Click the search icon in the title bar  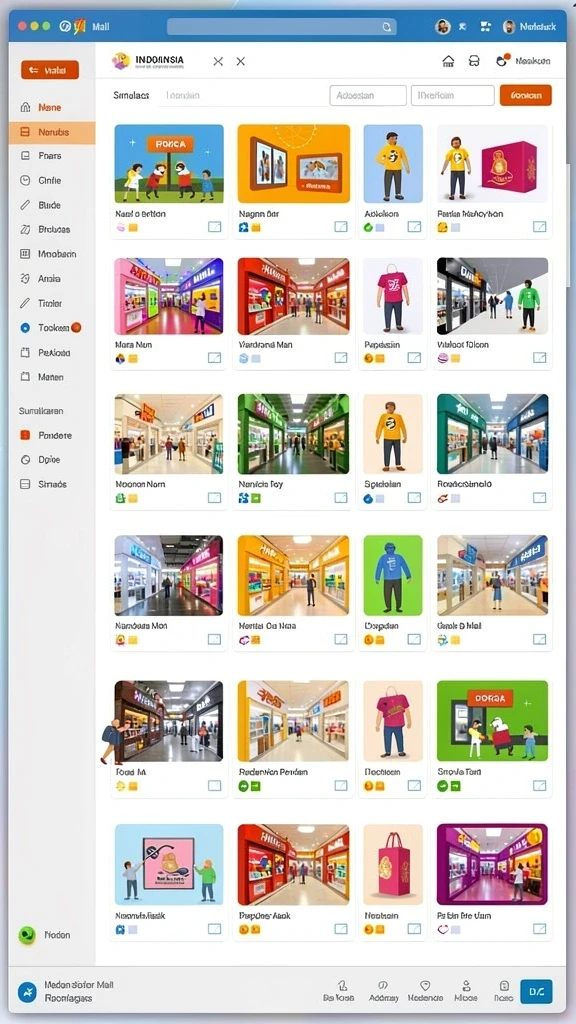(387, 27)
